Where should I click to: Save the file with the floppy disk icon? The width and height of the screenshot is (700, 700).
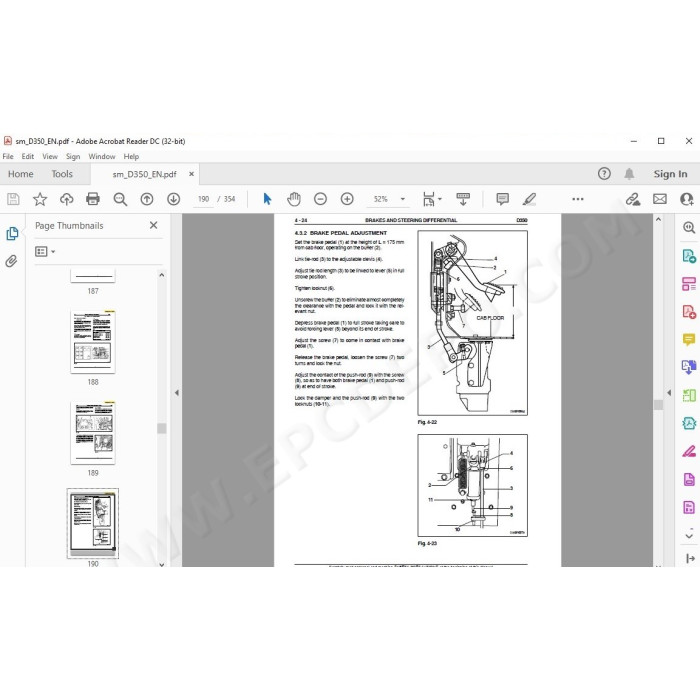pos(13,199)
